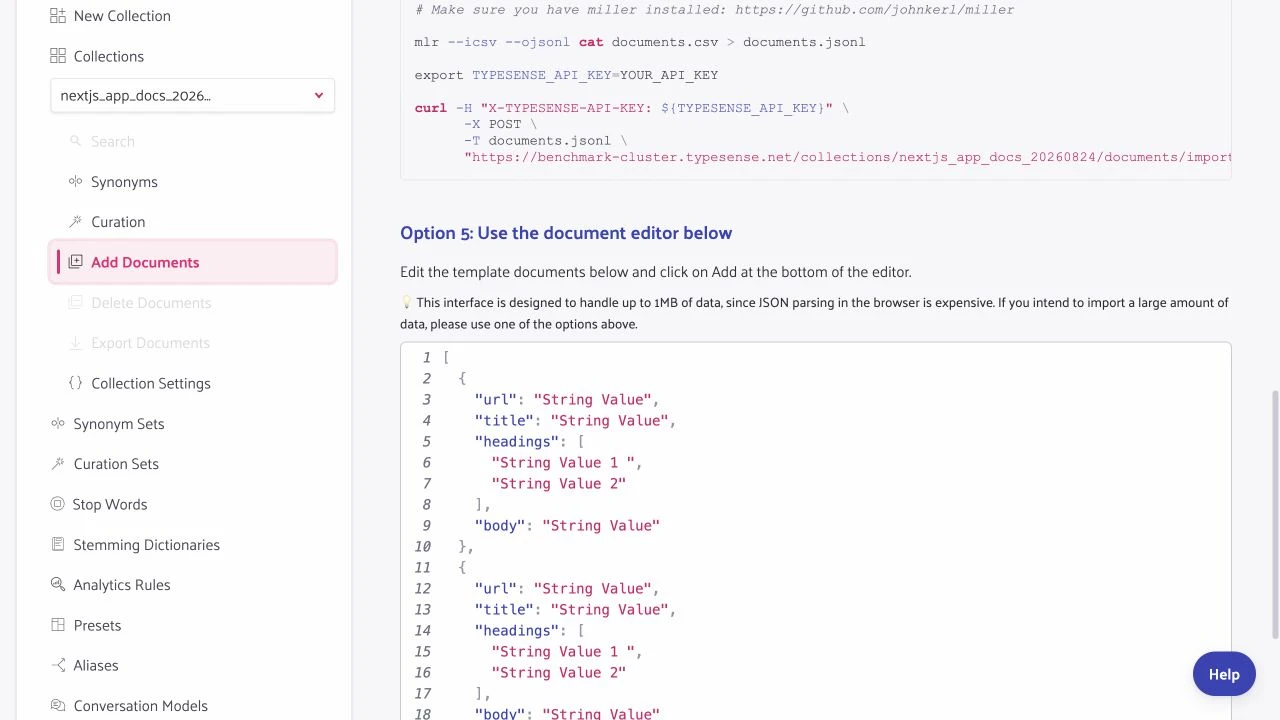Click the Synonym Sets icon
Viewport: 1280px width, 720px height.
57,424
